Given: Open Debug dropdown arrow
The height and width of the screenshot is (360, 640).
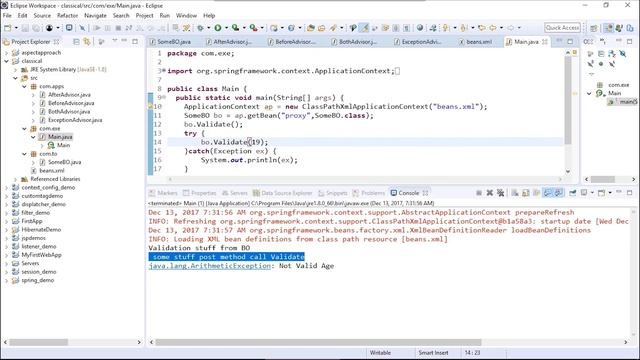Looking at the screenshot, I should (208, 28).
